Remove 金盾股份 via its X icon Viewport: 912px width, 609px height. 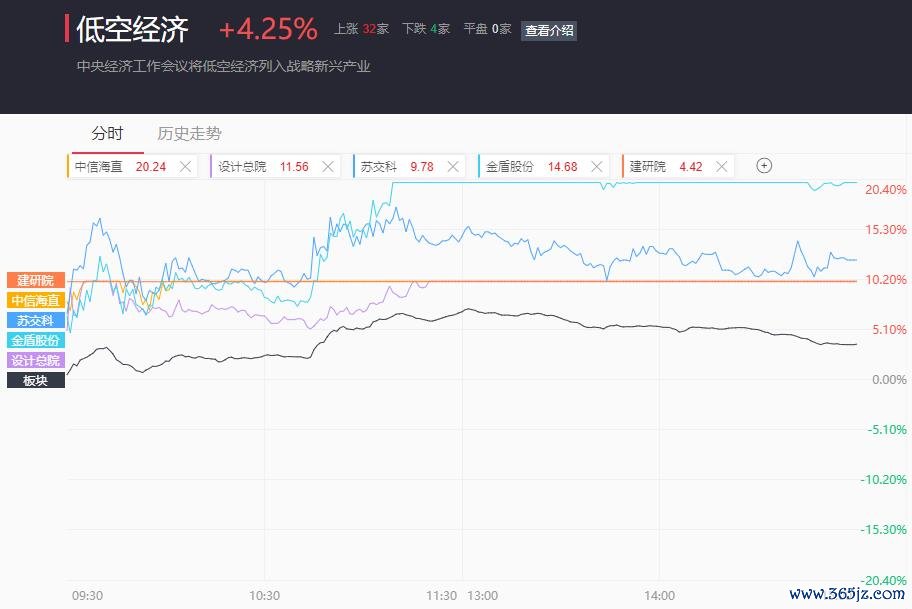(x=596, y=167)
